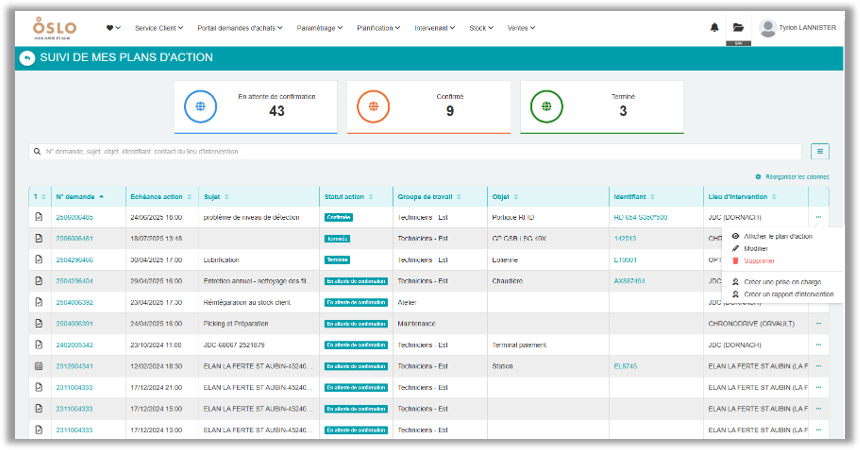Click the back arrow beside the page title

tap(27, 58)
